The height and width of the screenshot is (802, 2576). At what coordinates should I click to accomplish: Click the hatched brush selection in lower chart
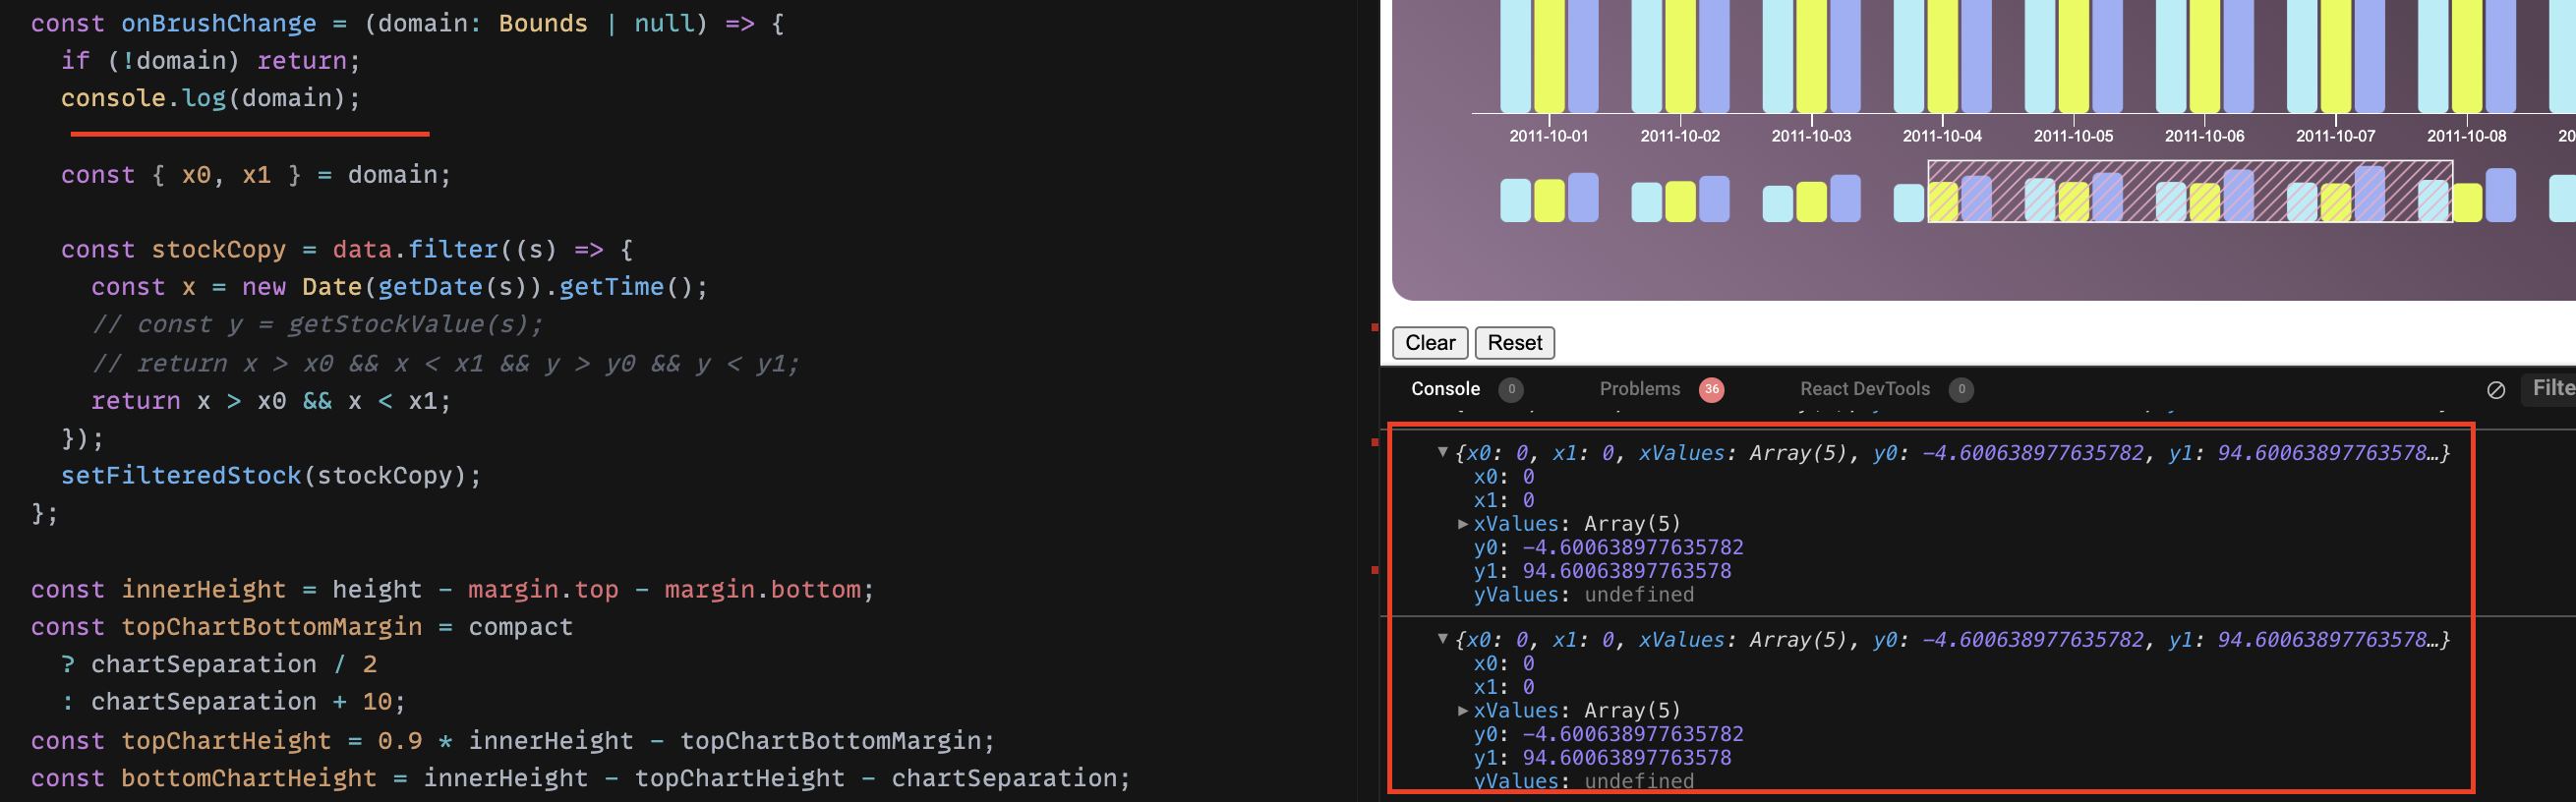tap(2190, 191)
